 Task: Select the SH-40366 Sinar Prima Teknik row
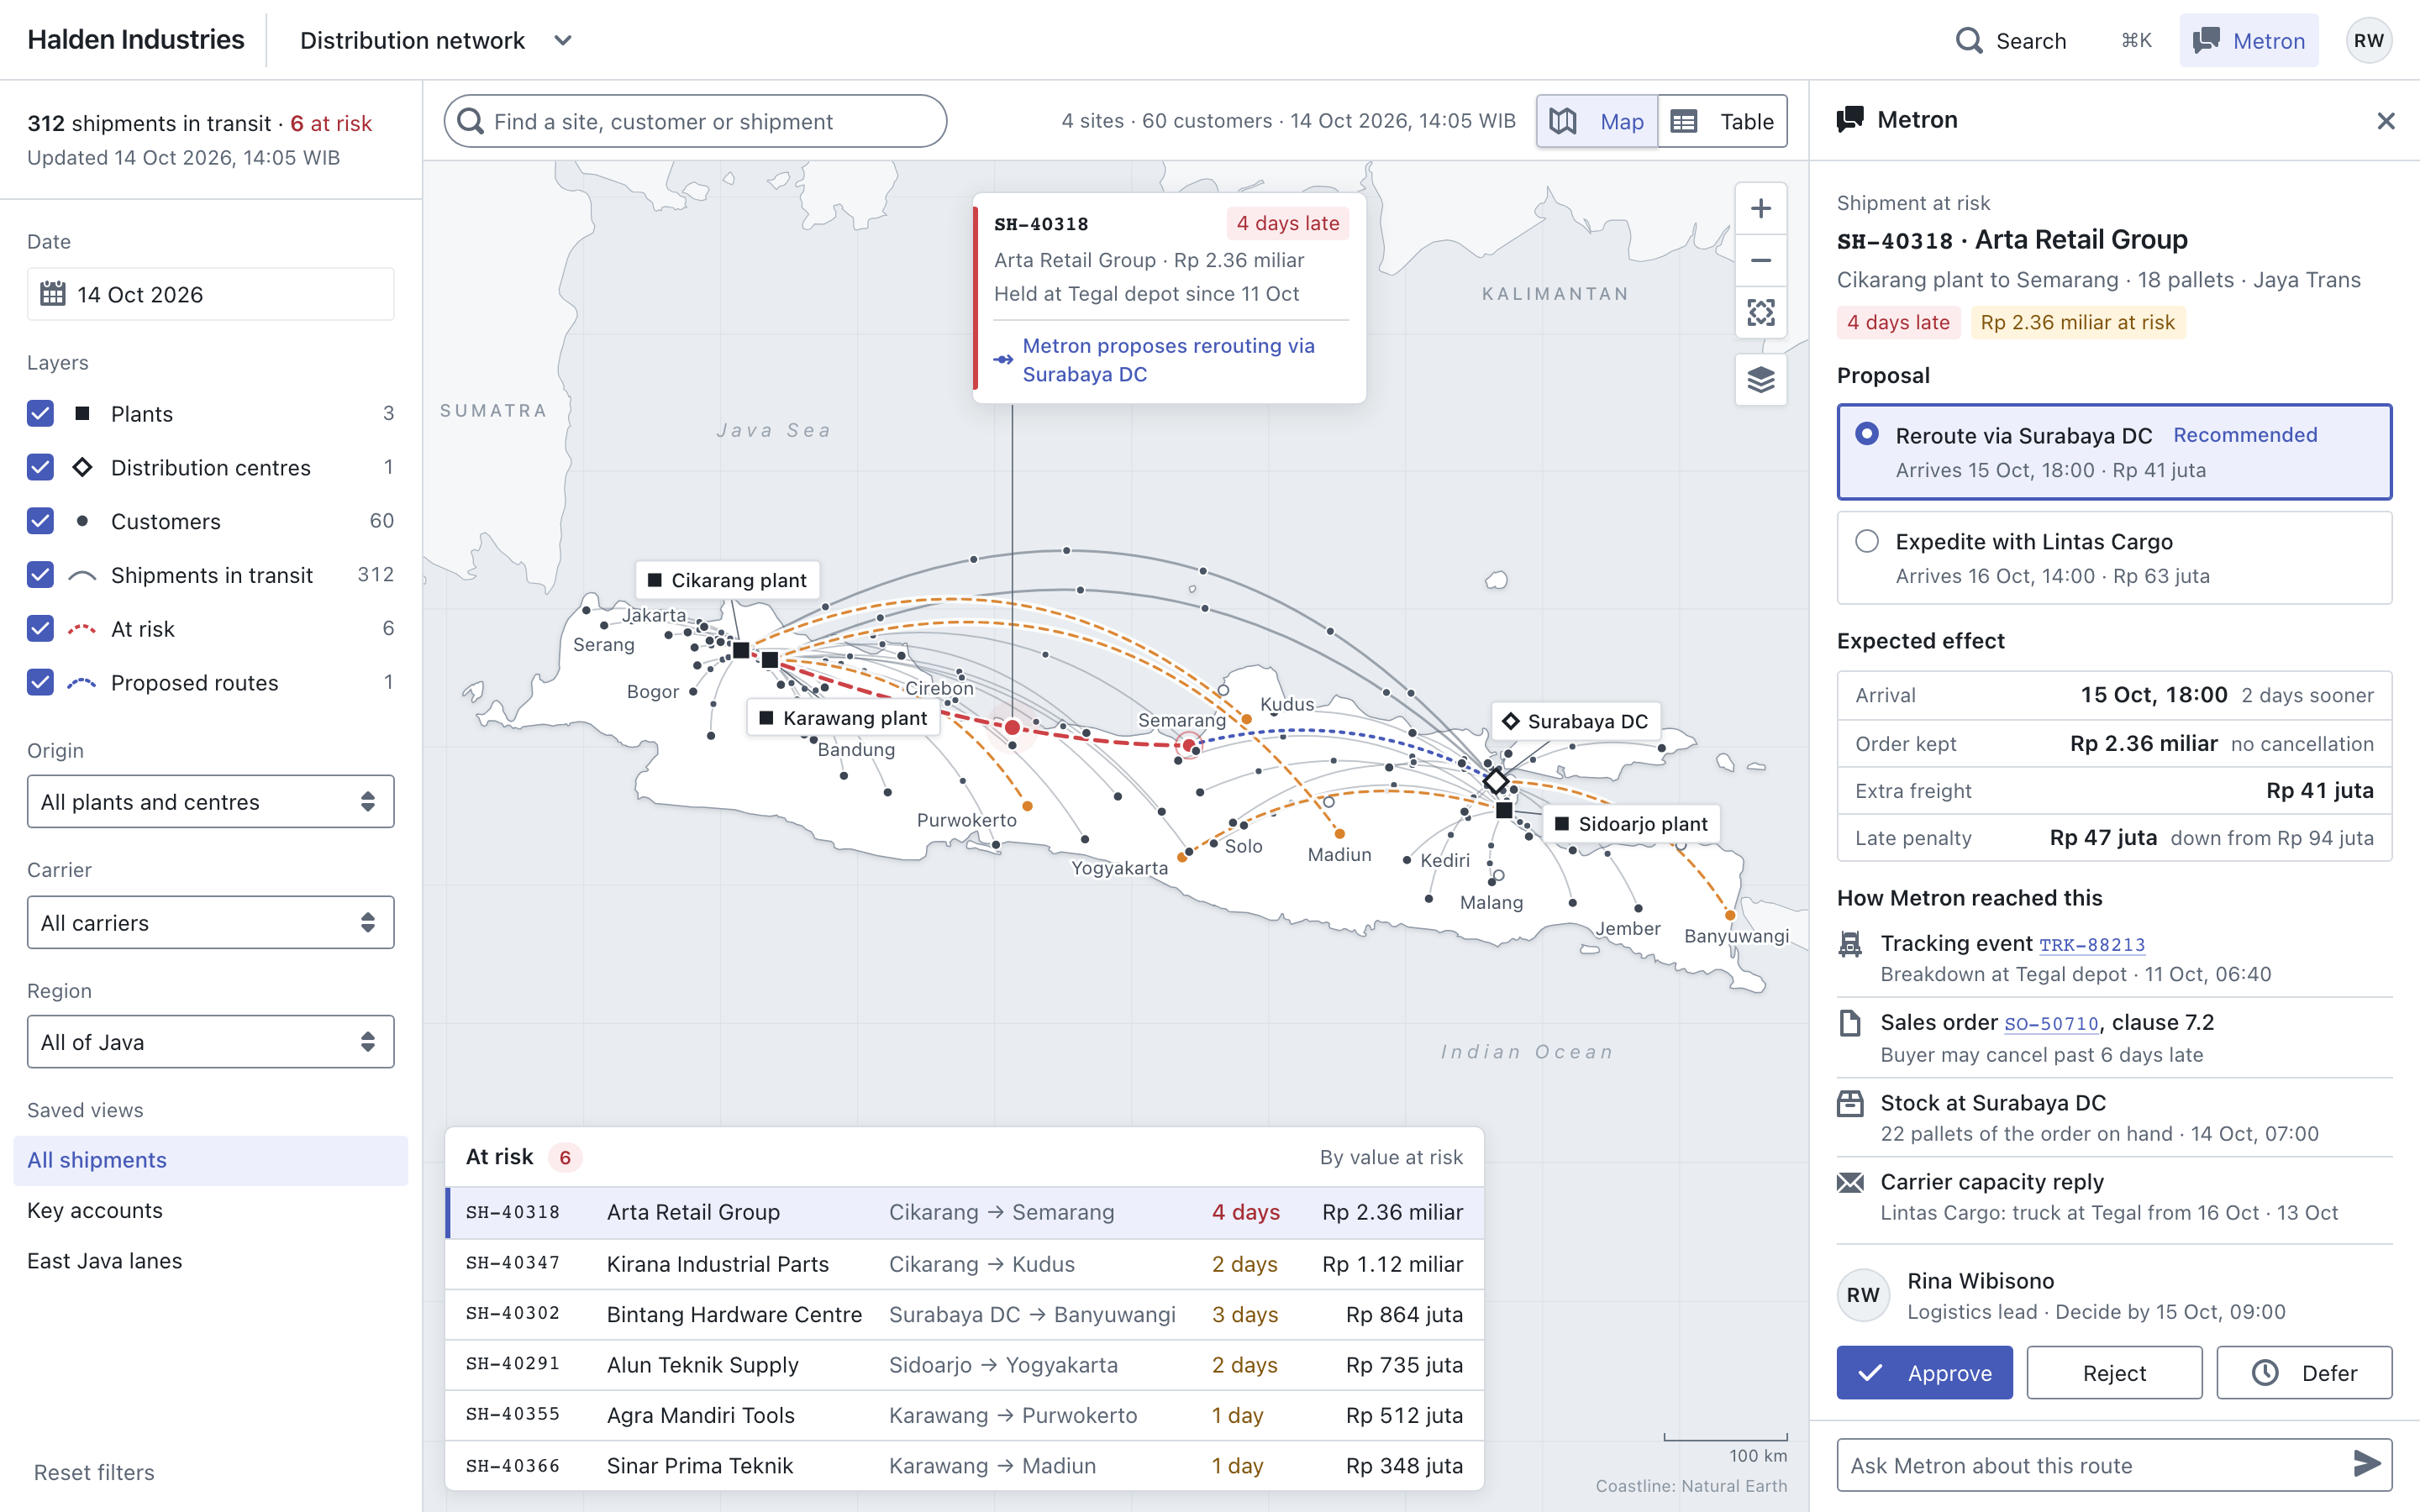964,1466
